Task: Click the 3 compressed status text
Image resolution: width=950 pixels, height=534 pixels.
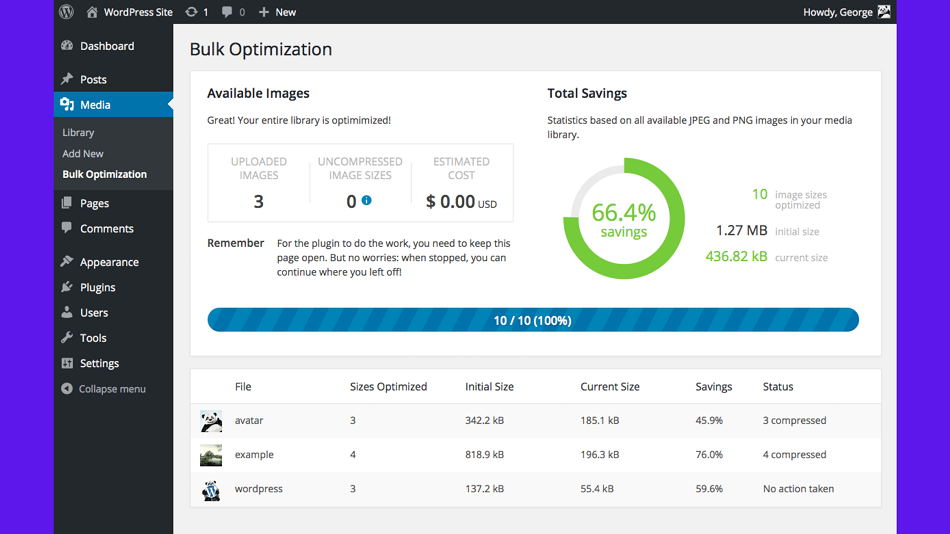Action: [794, 420]
